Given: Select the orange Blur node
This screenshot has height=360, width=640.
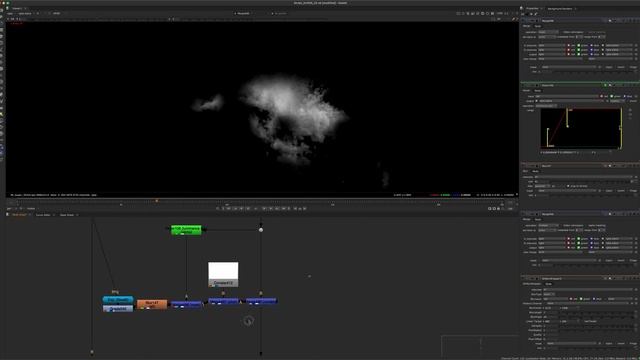Looking at the screenshot, I should tap(152, 304).
